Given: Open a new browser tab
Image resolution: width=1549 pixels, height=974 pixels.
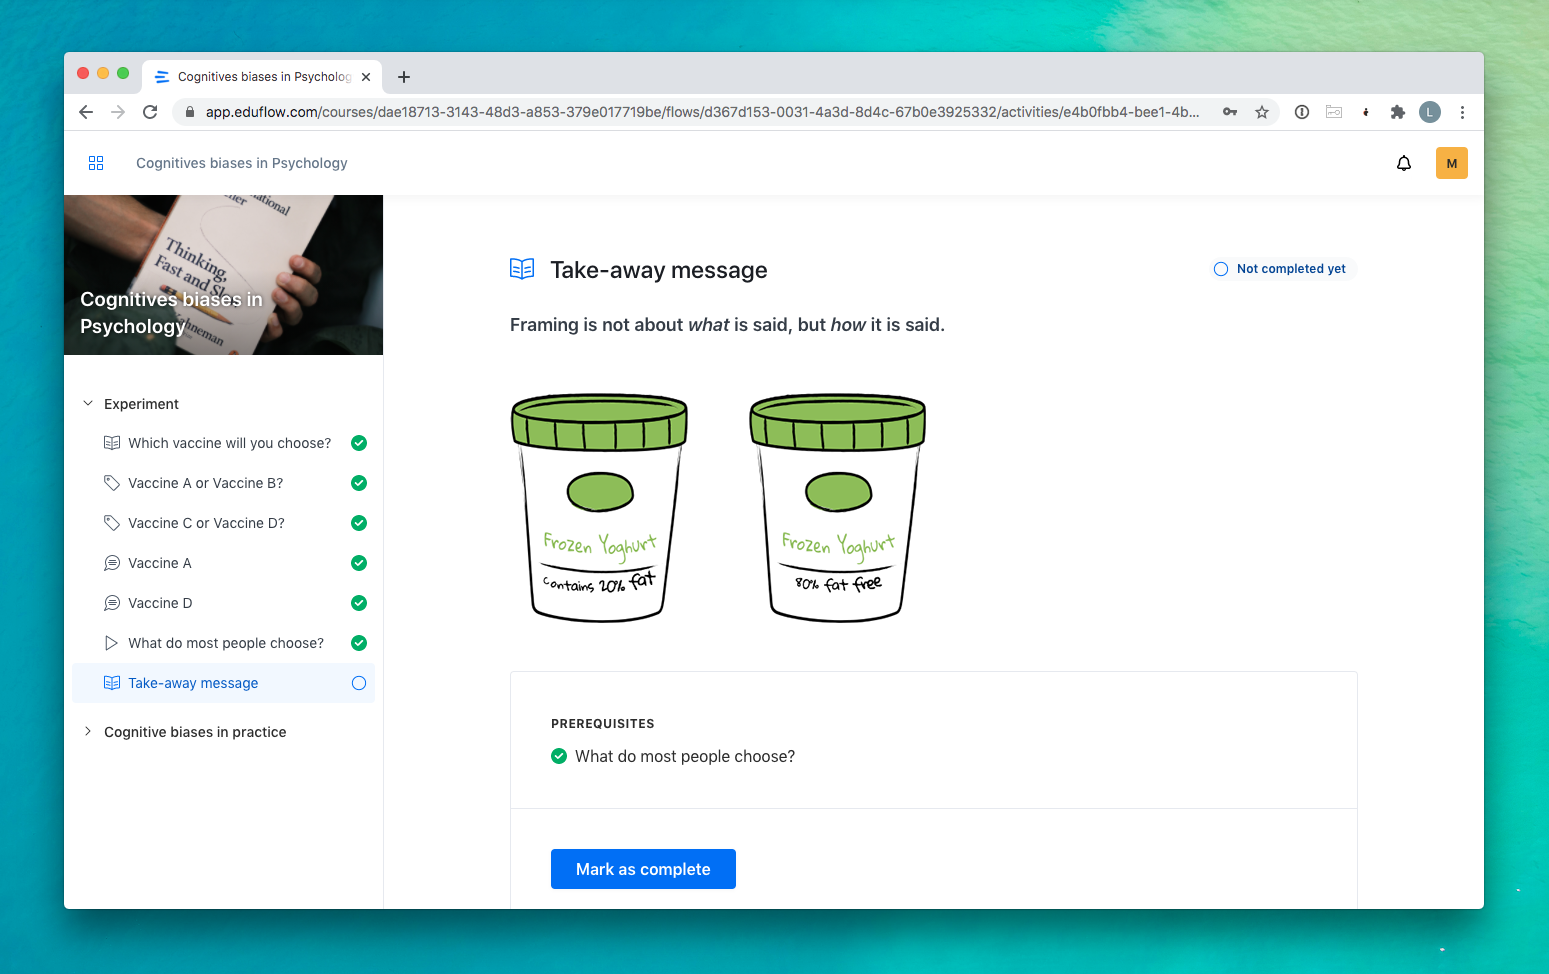Looking at the screenshot, I should [404, 77].
